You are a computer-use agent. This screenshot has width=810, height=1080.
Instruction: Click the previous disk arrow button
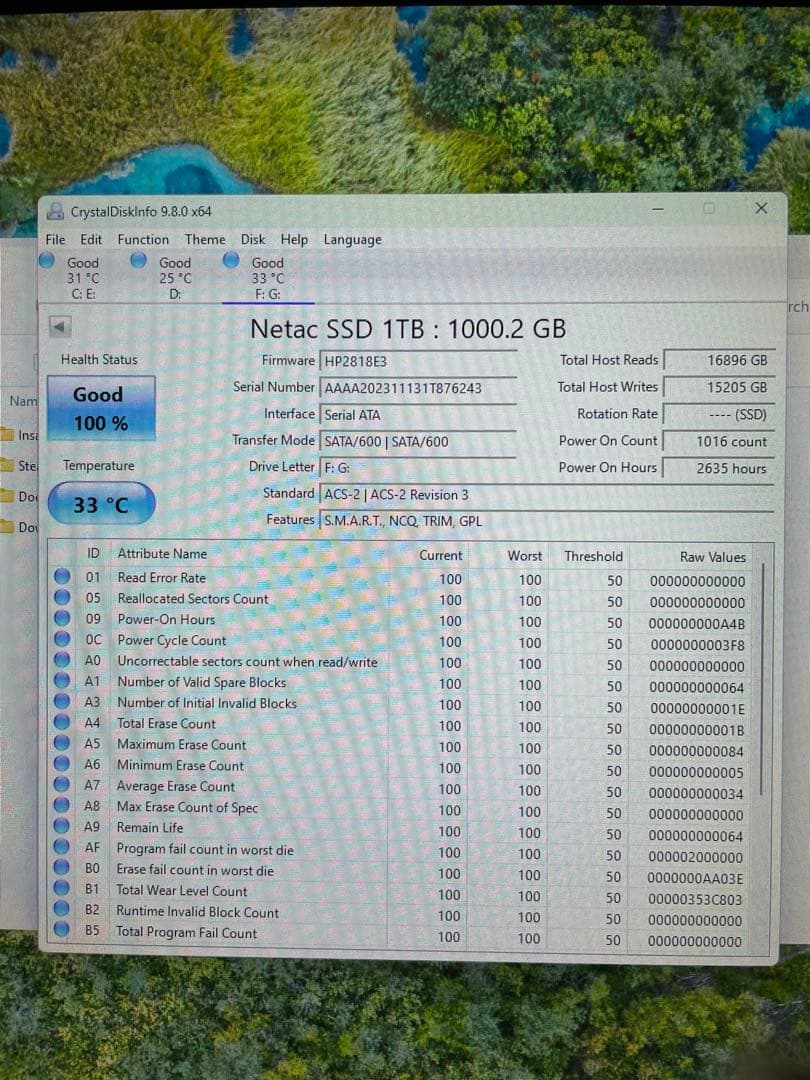[x=60, y=327]
